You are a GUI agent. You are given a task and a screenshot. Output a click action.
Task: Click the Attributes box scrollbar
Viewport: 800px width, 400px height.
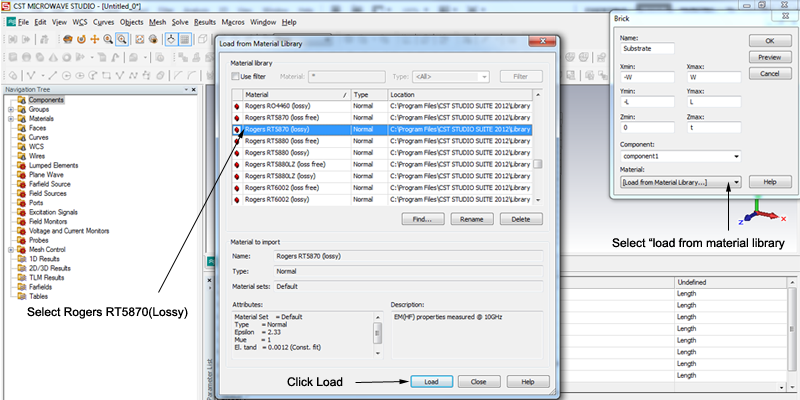tap(378, 334)
